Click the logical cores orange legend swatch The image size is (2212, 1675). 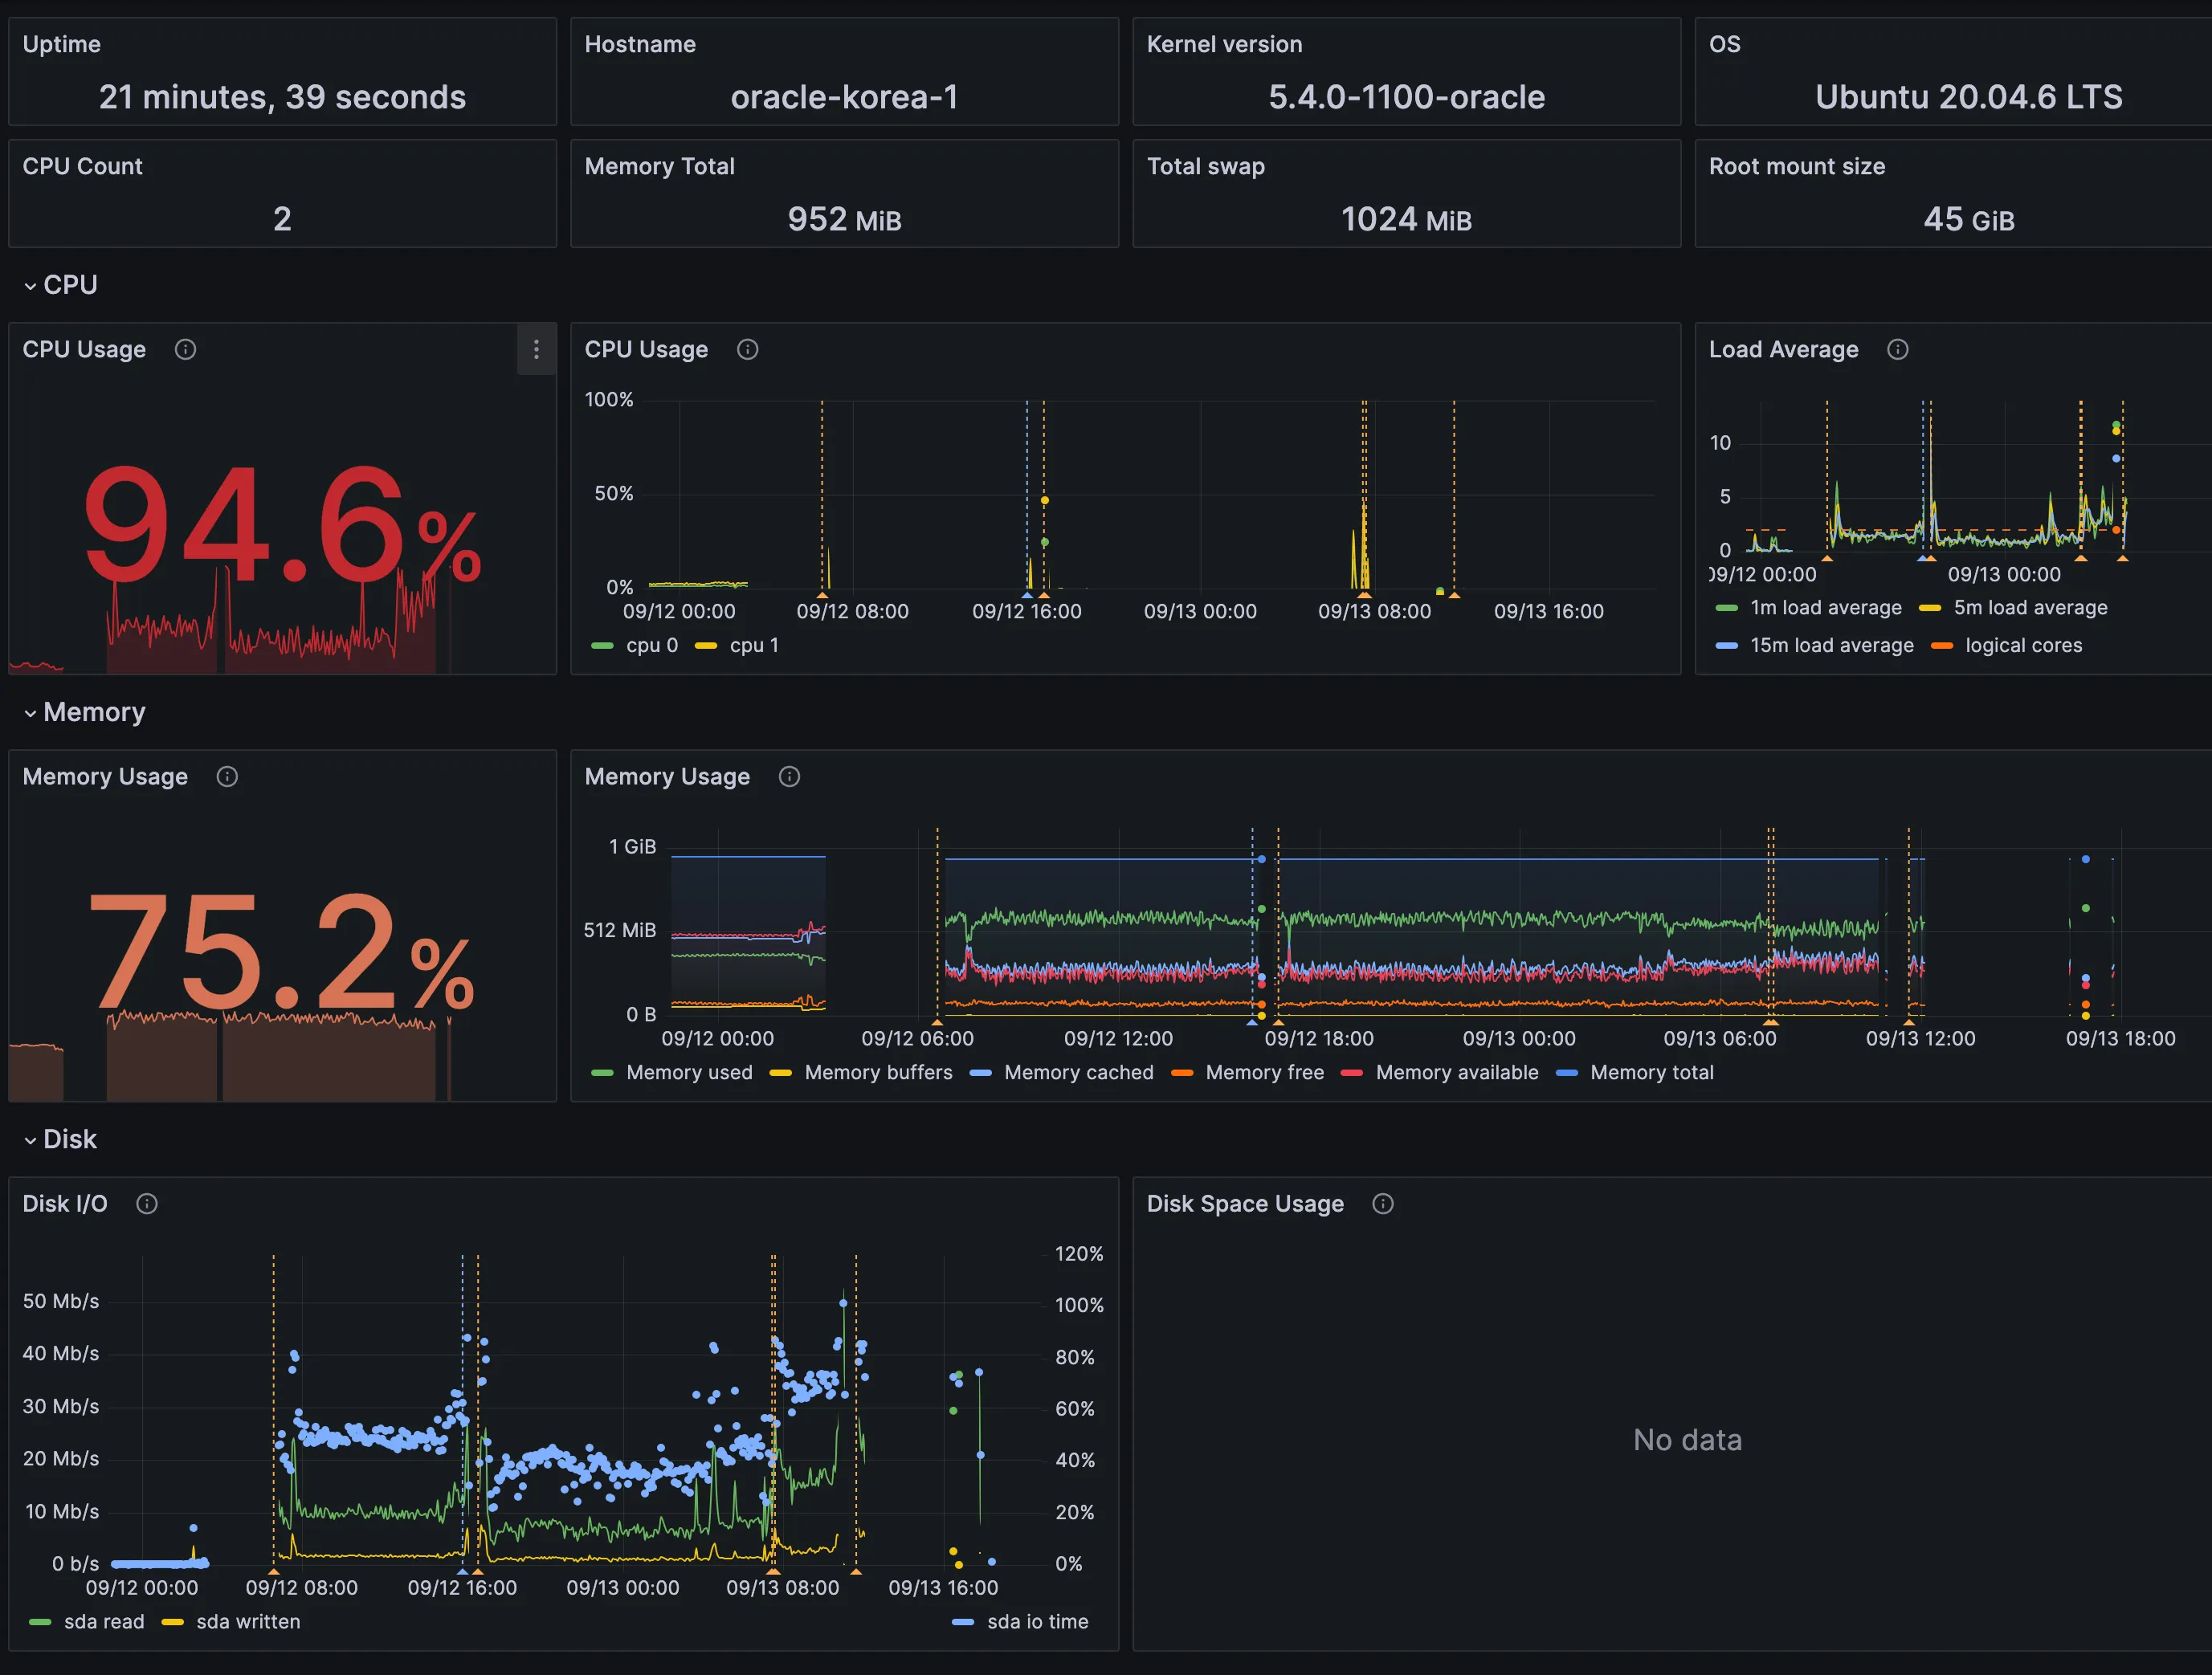pyautogui.click(x=1942, y=646)
